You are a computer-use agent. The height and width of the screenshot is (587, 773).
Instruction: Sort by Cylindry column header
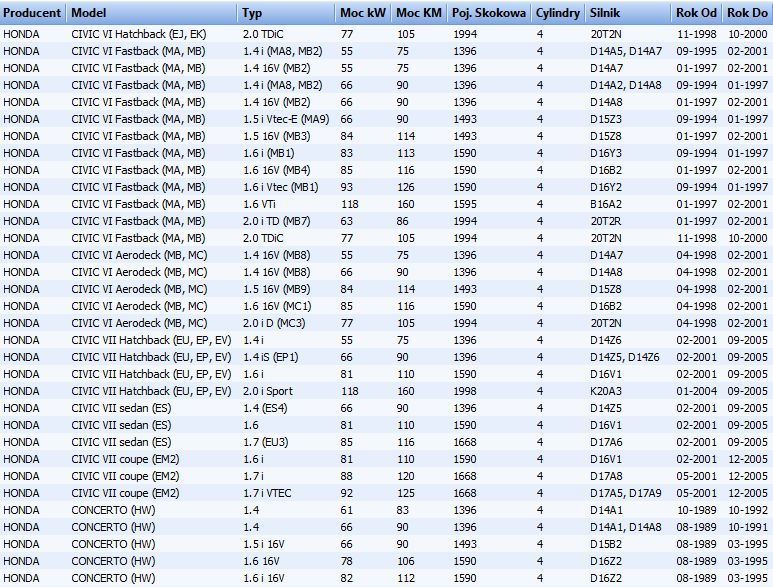click(559, 13)
